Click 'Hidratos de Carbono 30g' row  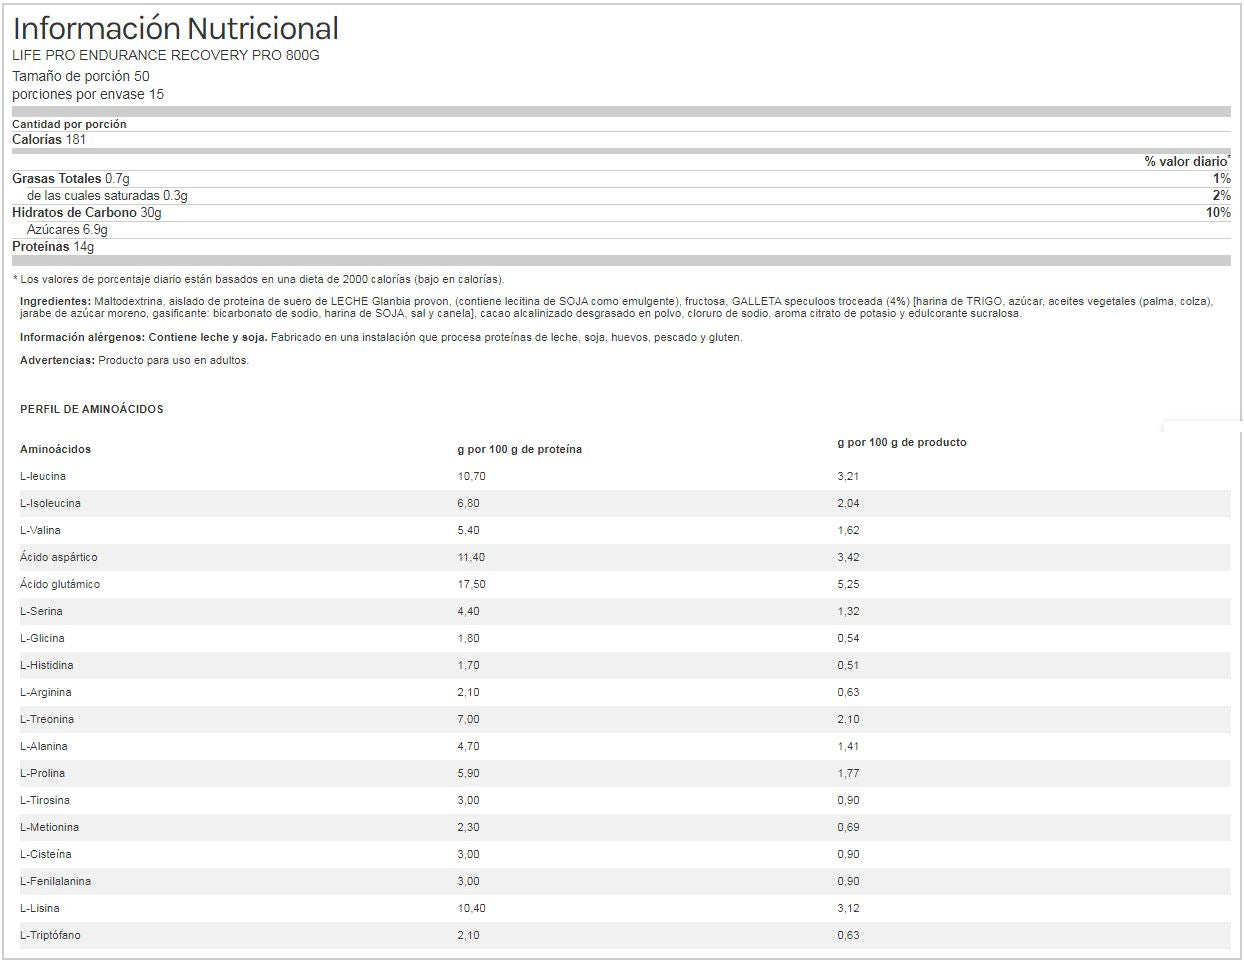coord(621,212)
